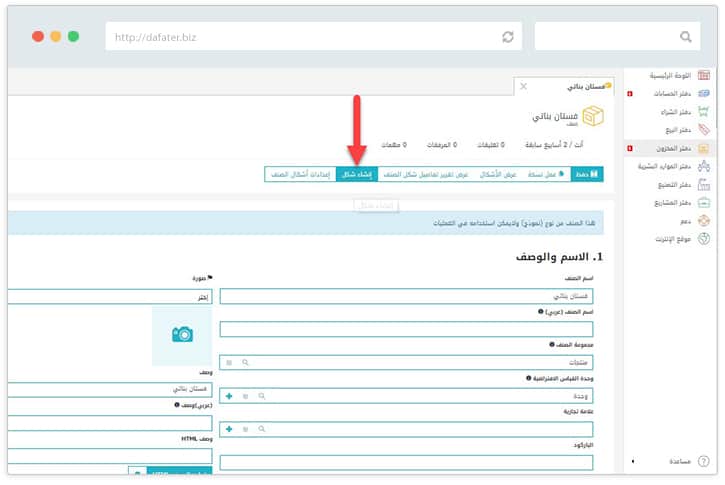Open the Sales tag icon in sidebar
Viewport: 725px width, 485px height.
[x=704, y=129]
